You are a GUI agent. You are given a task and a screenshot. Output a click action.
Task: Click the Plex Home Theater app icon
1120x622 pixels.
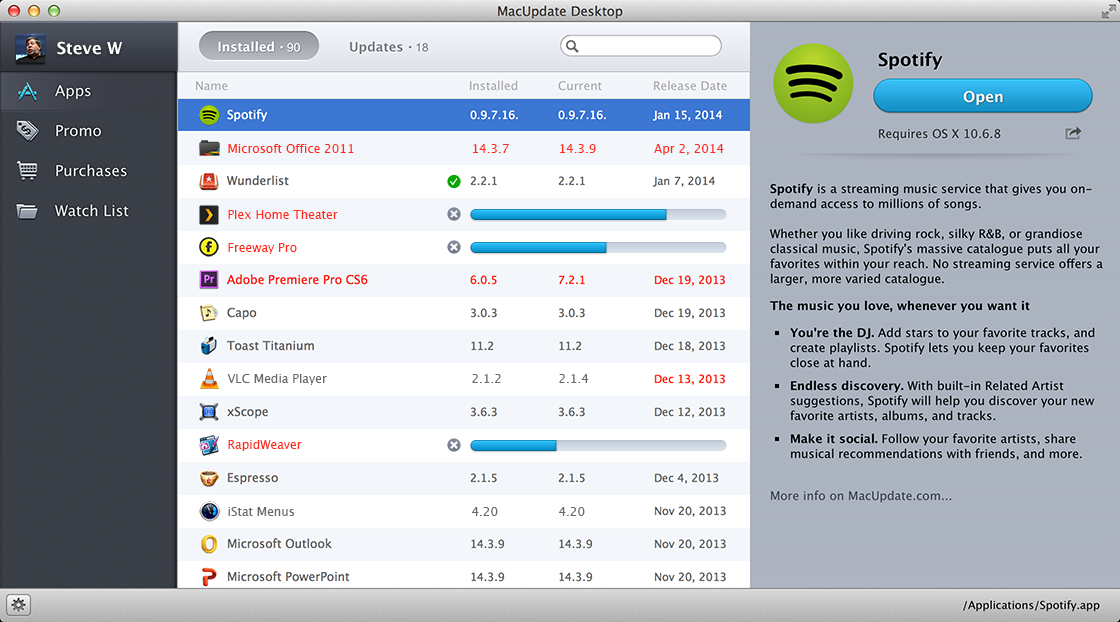tap(209, 214)
